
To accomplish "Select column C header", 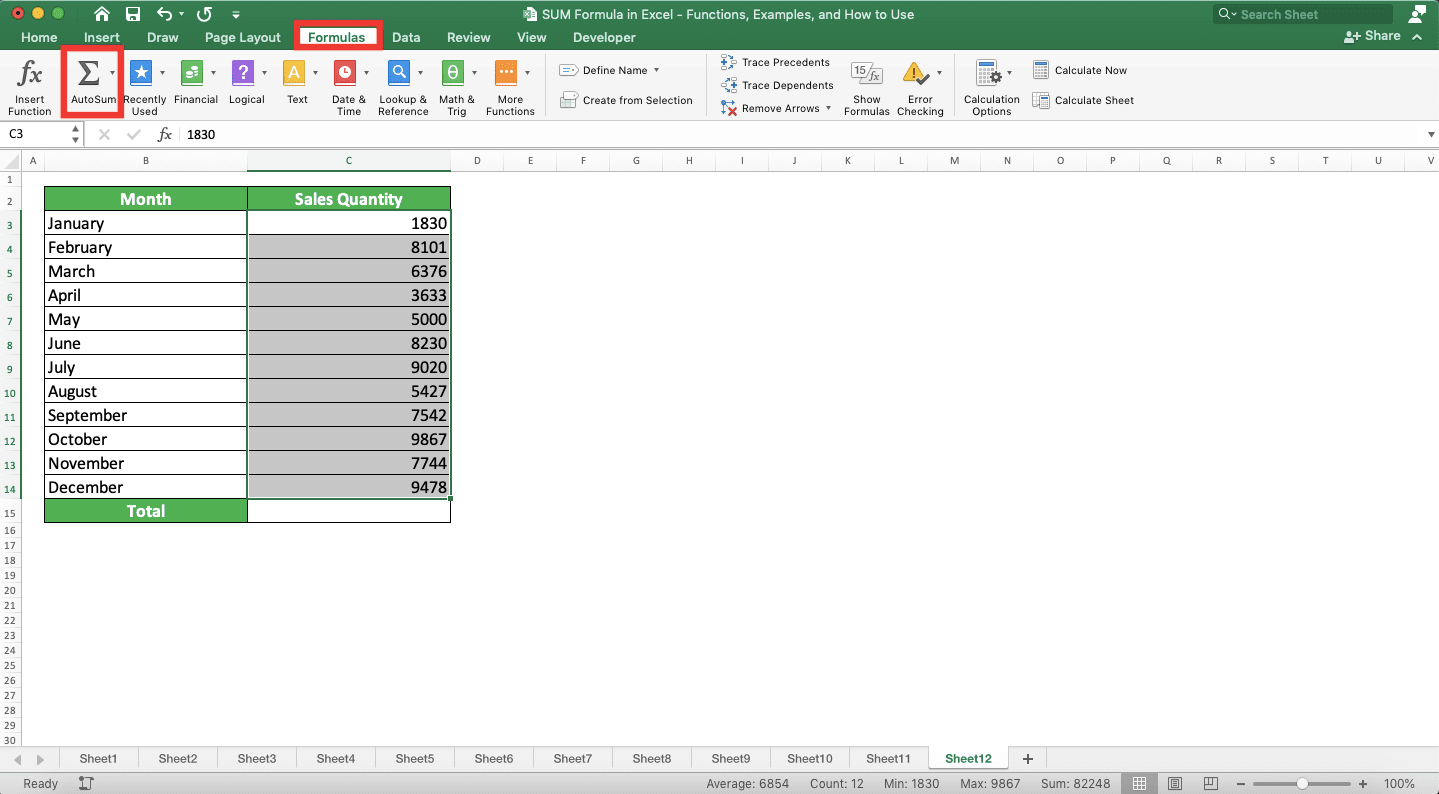I will (348, 160).
